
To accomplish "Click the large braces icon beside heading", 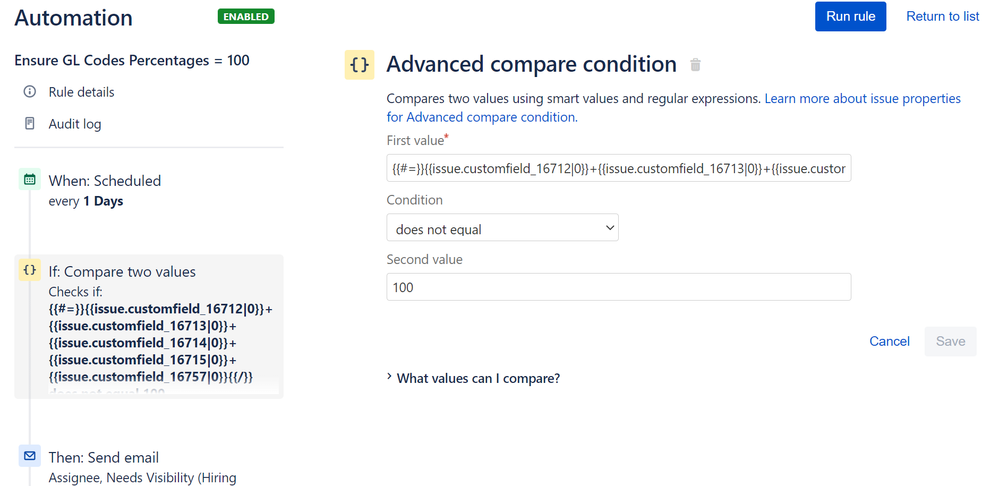I will [x=359, y=65].
